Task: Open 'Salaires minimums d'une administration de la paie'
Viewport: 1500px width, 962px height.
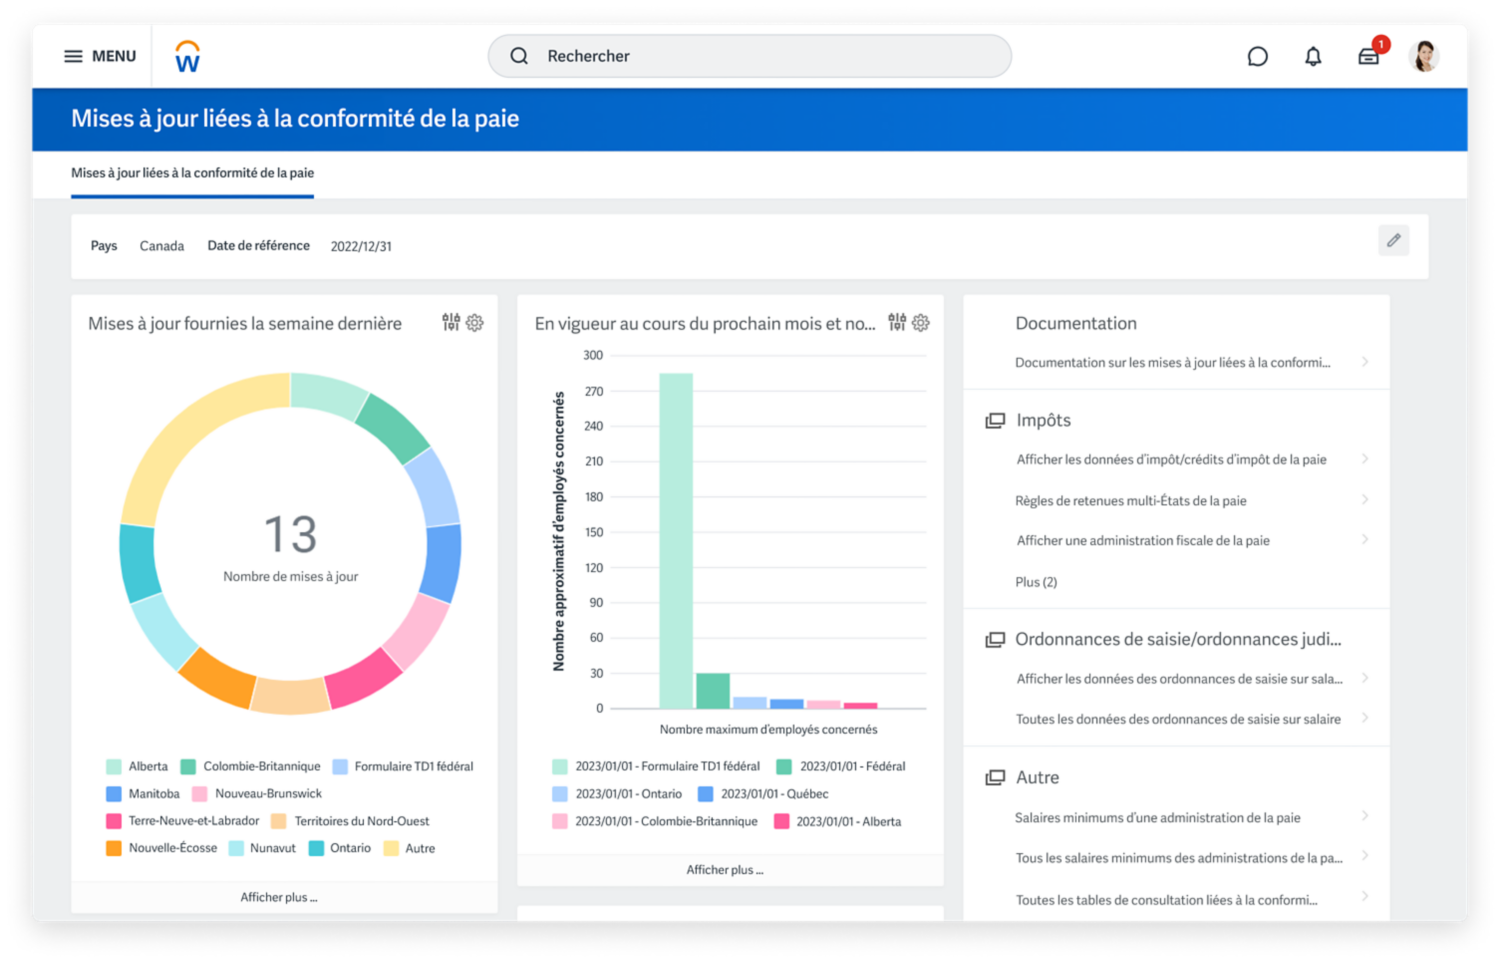Action: point(1158,818)
